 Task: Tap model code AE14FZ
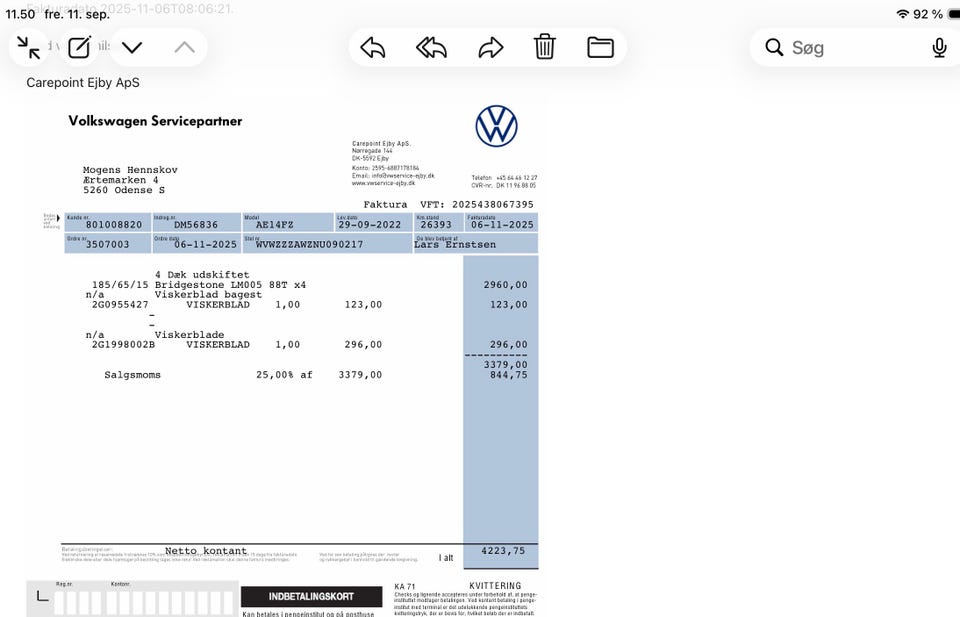coord(274,225)
